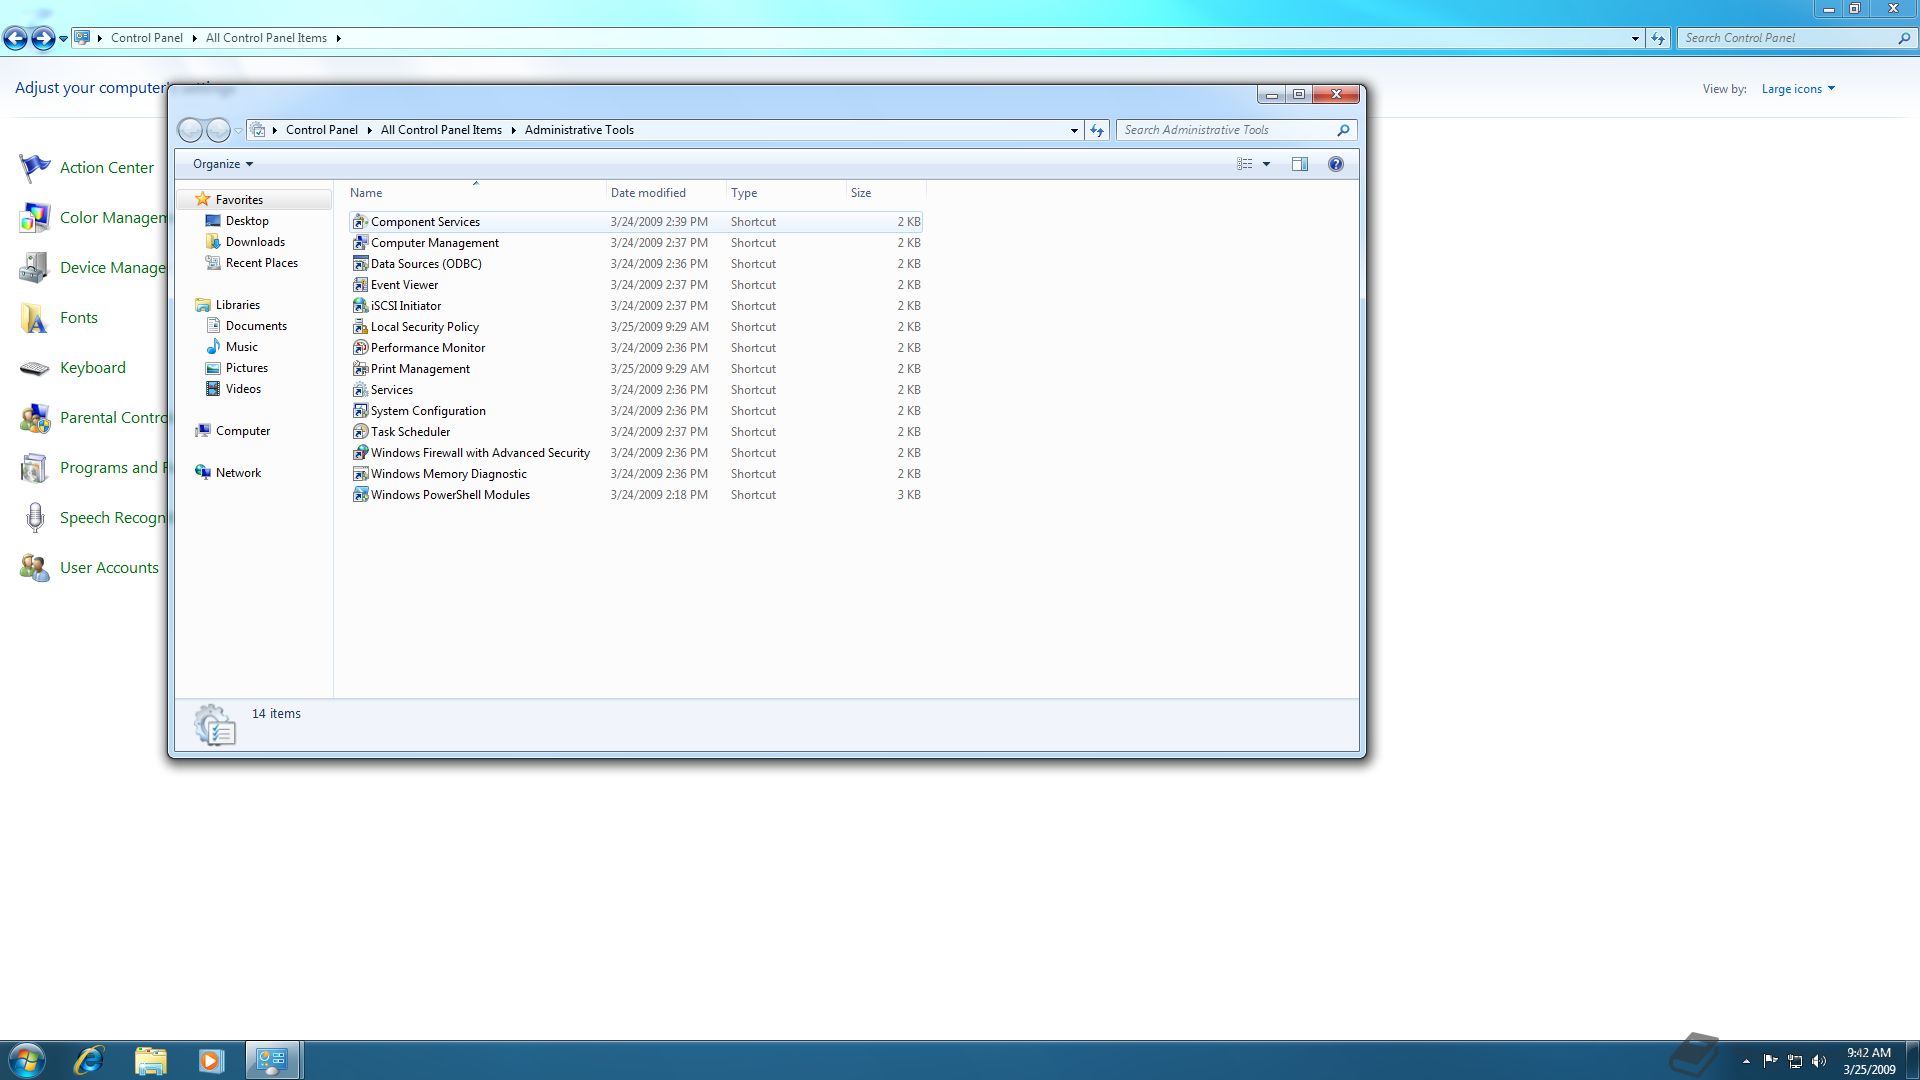Select the Performance Monitor icon
The image size is (1920, 1080).
click(360, 348)
